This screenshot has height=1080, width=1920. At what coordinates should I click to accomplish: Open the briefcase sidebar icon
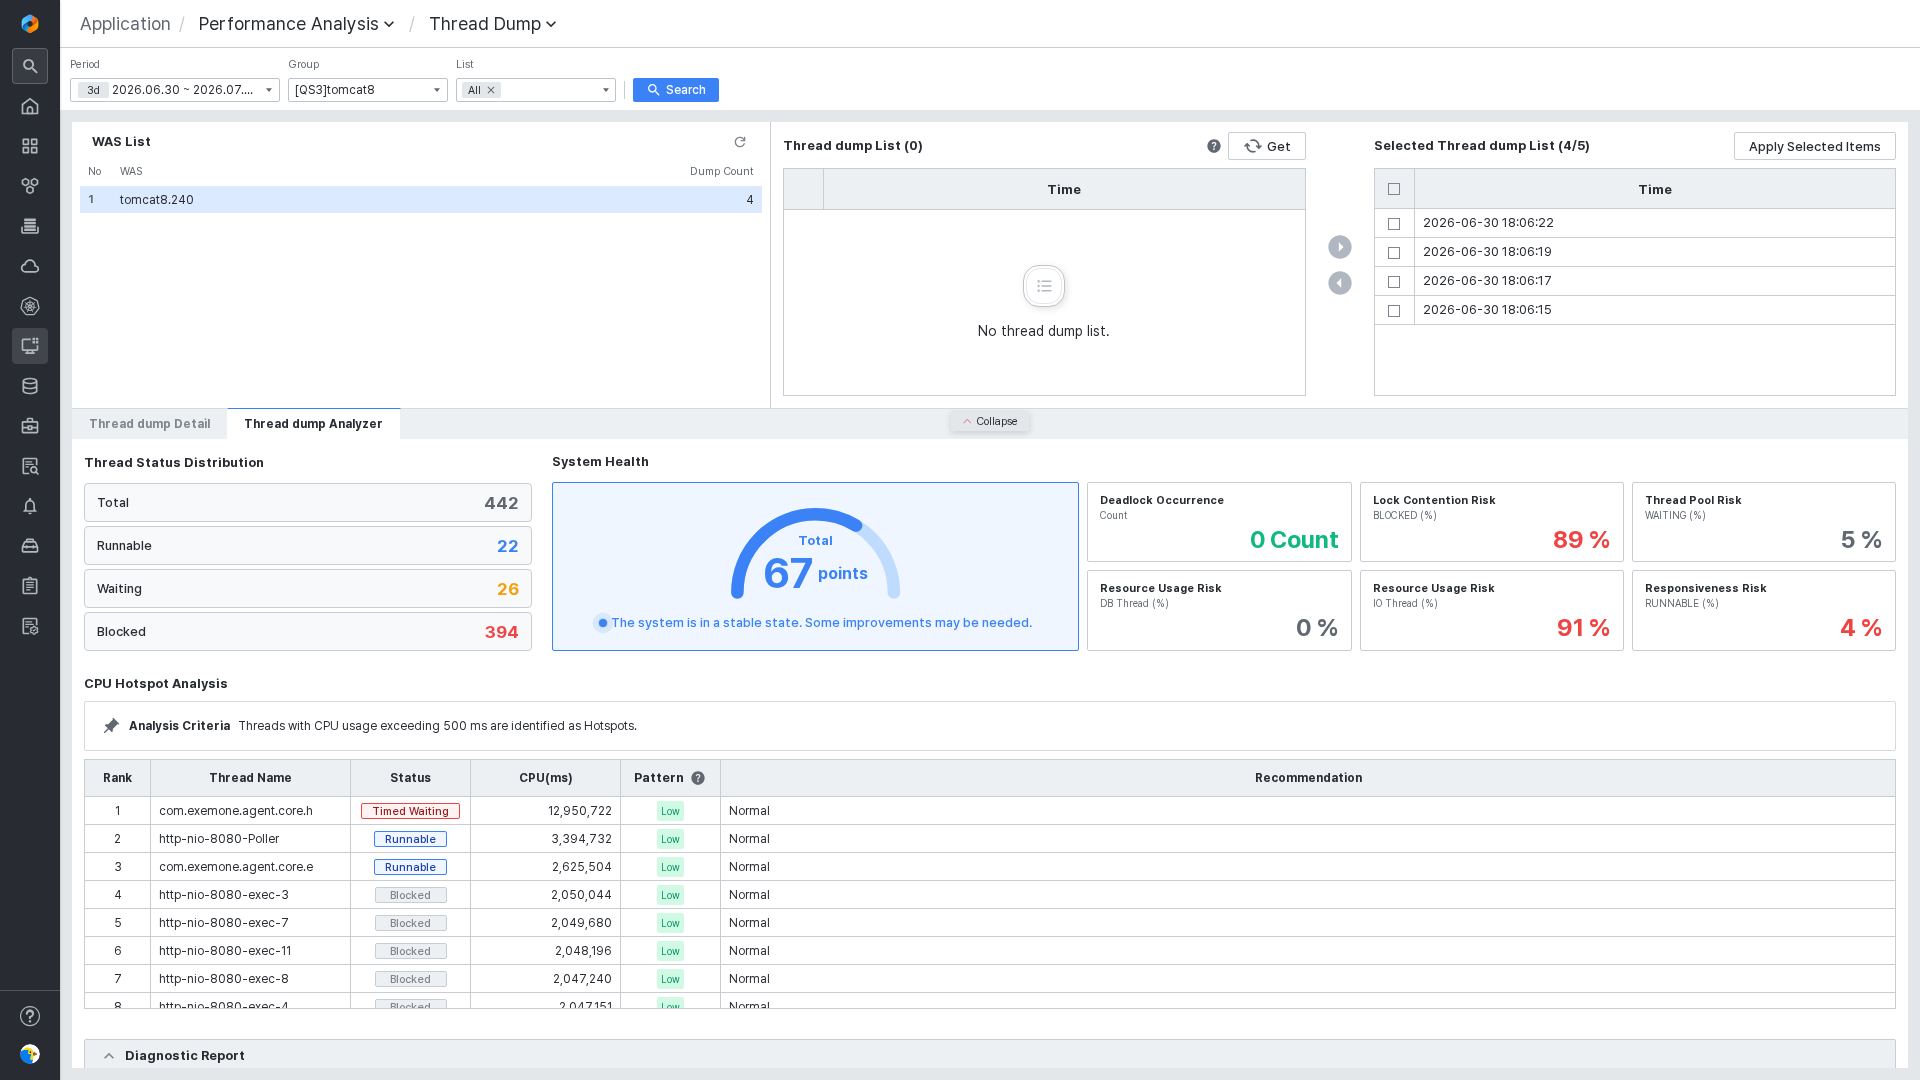tap(30, 426)
